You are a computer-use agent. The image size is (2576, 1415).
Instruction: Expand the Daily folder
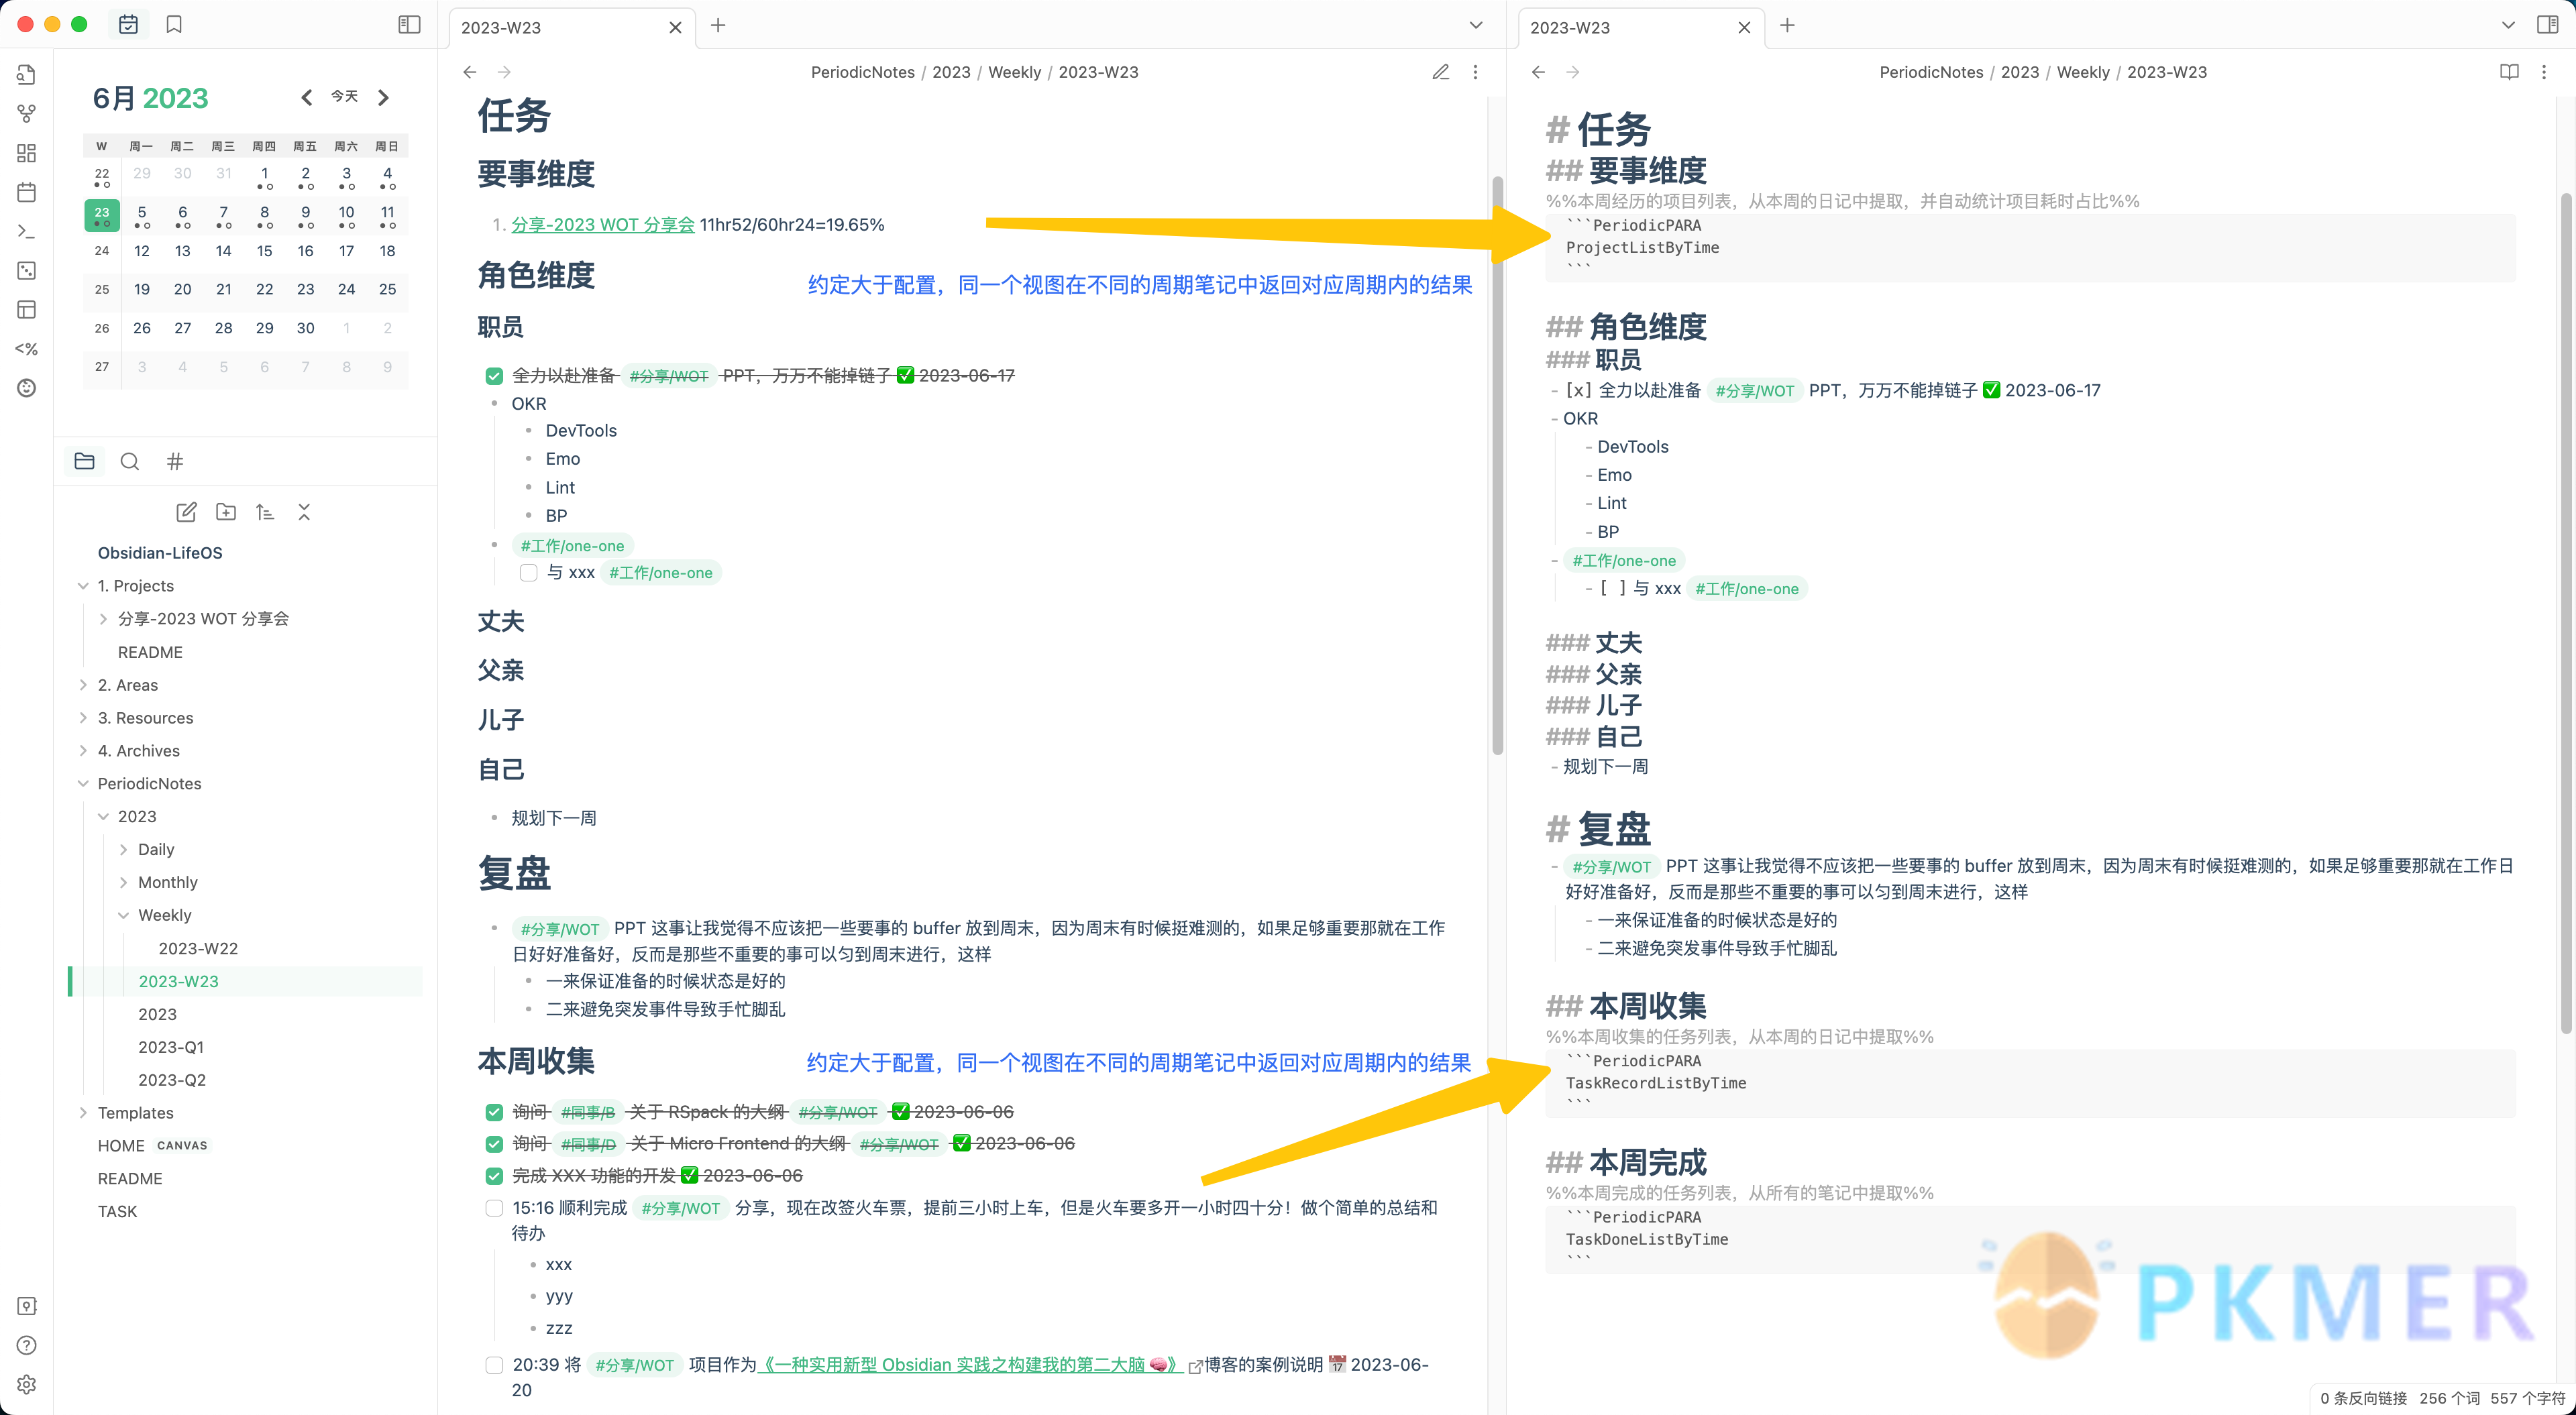click(123, 850)
